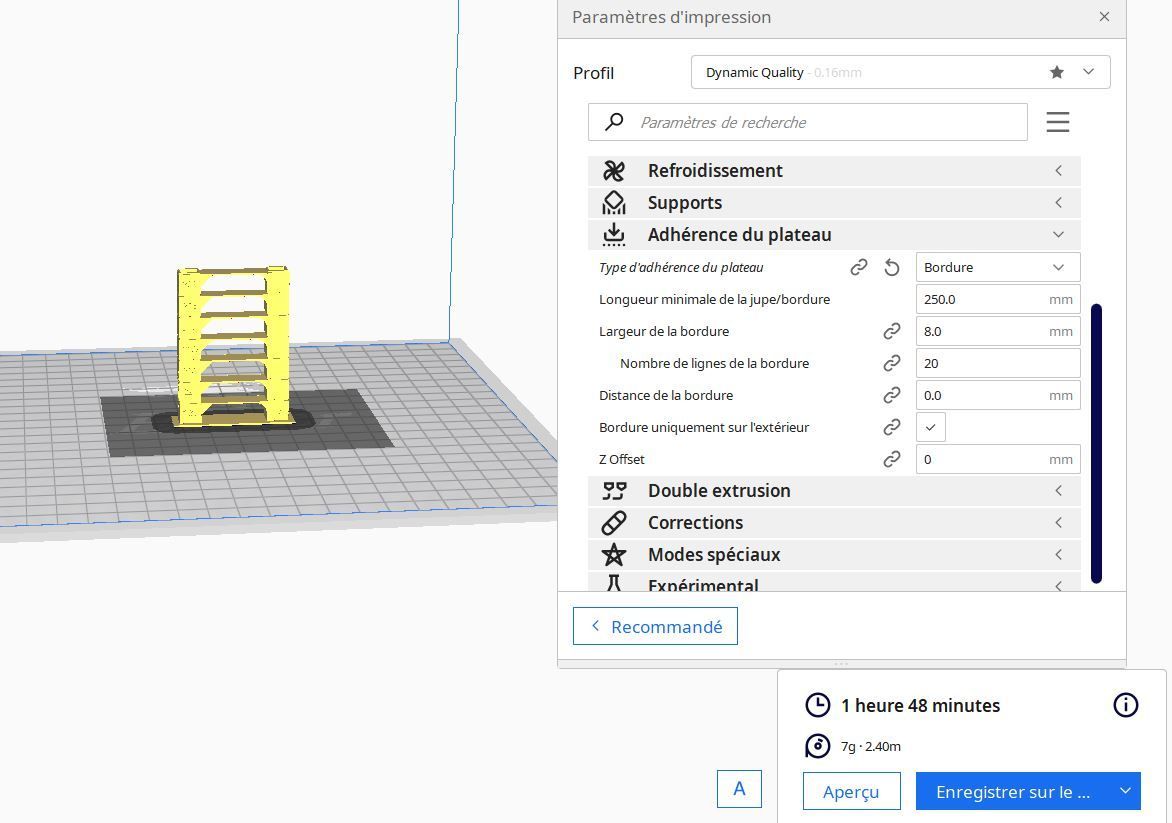Open the Dynamic Quality profile dropdown
The height and width of the screenshot is (823, 1172).
coord(901,73)
